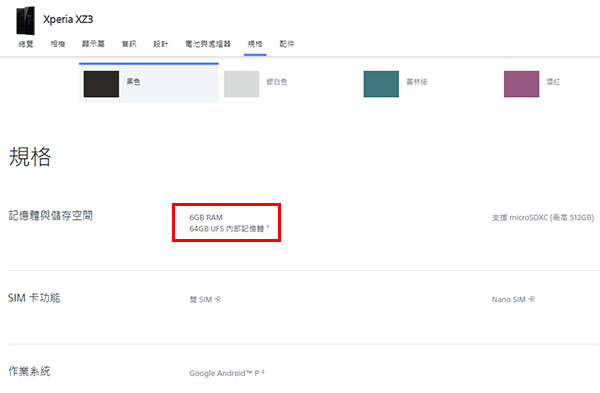Go to the 音訊 audio tab
This screenshot has width=600, height=393.
pyautogui.click(x=129, y=44)
